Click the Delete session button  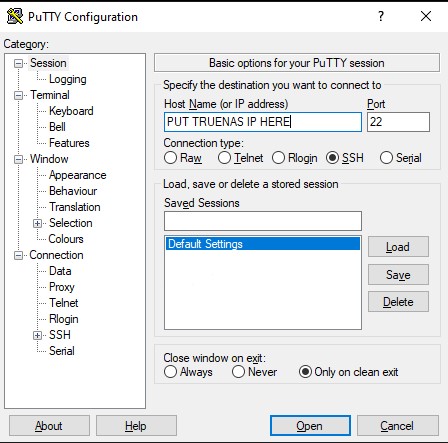click(x=398, y=302)
